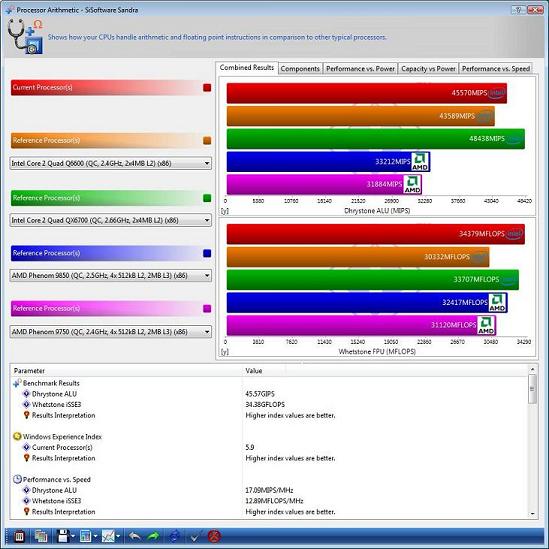Click the Intel logo on the 34379MFLOPS bar
Image resolution: width=549 pixels, height=549 pixels.
[514, 234]
